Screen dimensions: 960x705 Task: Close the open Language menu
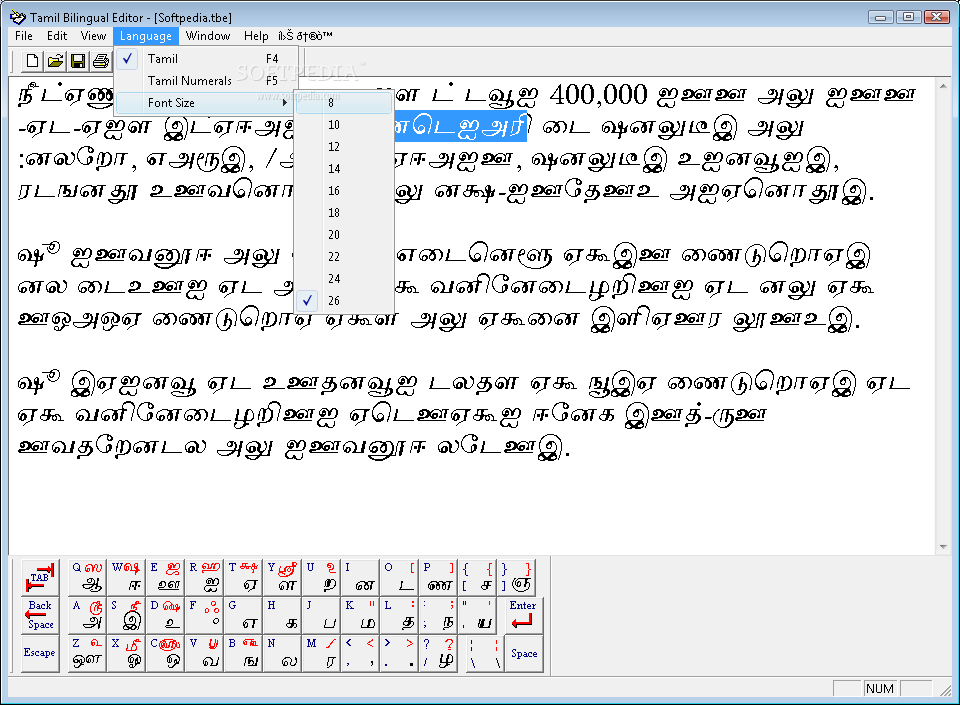point(146,36)
